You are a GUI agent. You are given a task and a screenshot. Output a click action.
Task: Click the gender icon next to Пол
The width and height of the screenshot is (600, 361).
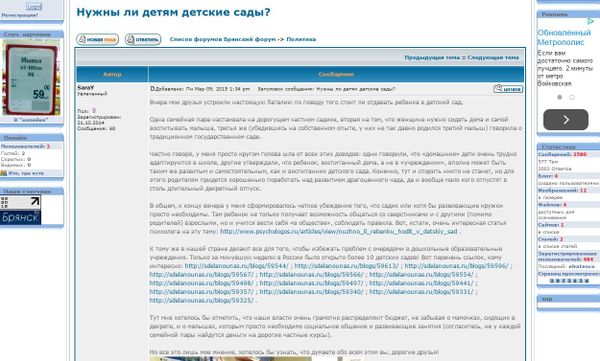pyautogui.click(x=94, y=111)
